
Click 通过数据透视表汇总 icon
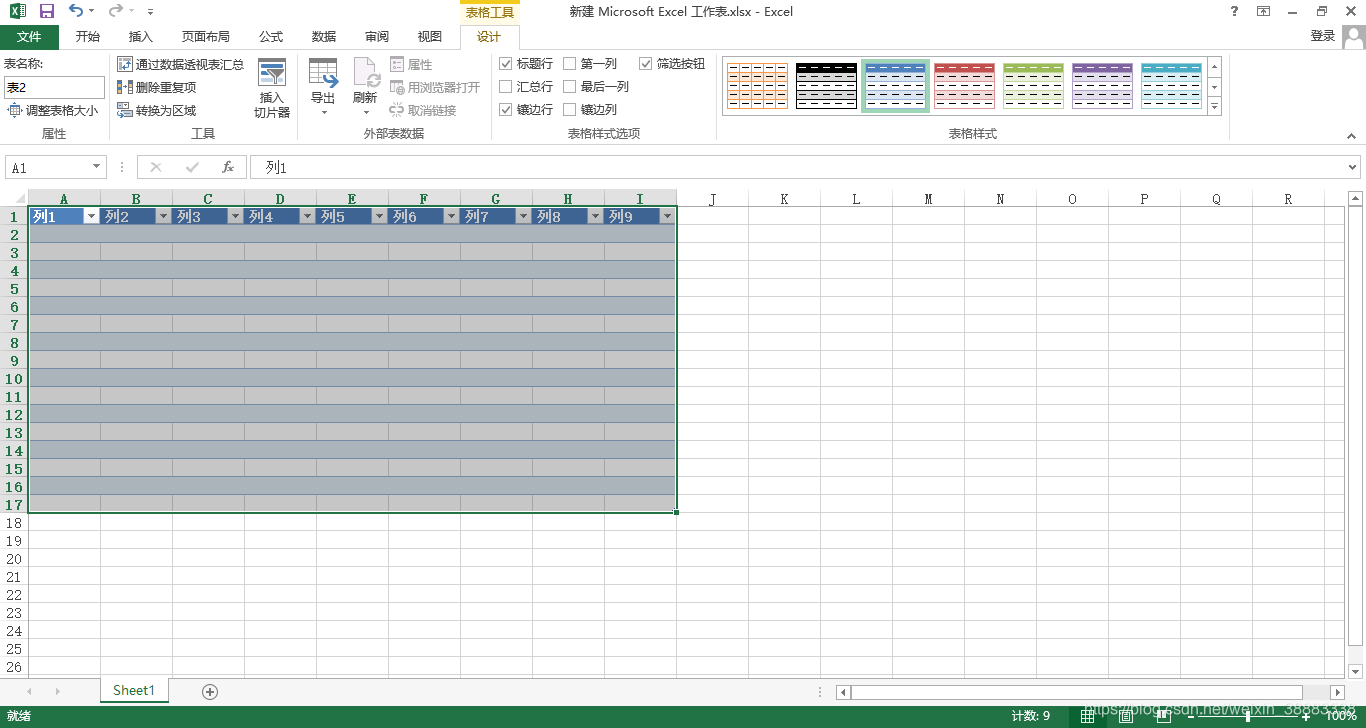[125, 64]
